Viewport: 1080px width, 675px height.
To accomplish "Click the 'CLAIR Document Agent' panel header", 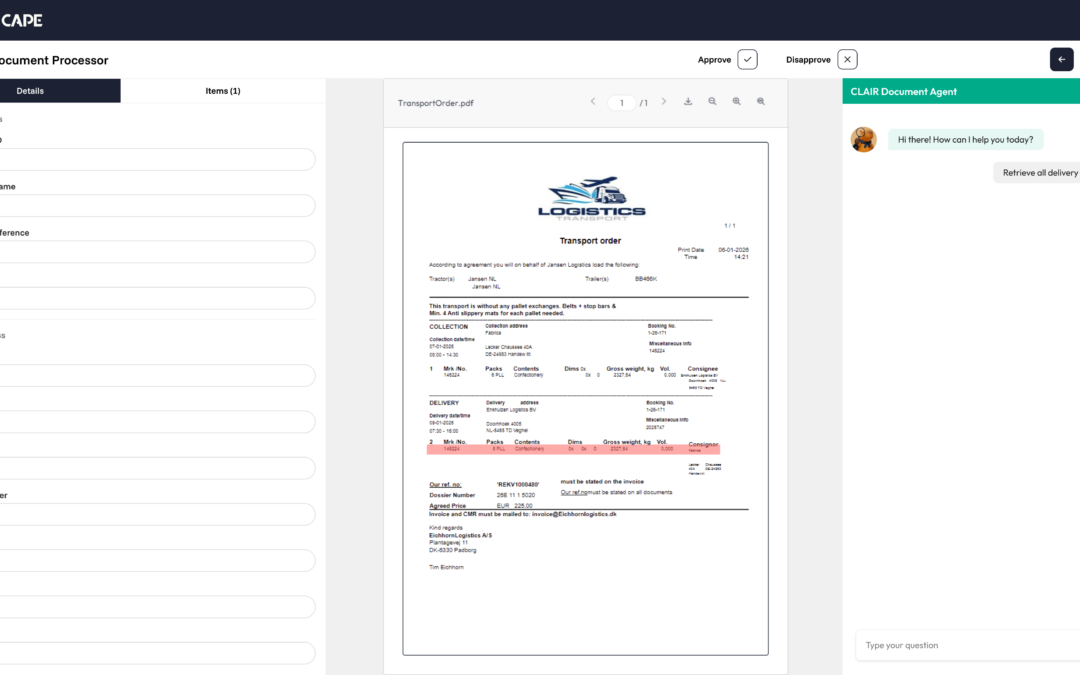I will 961,92.
